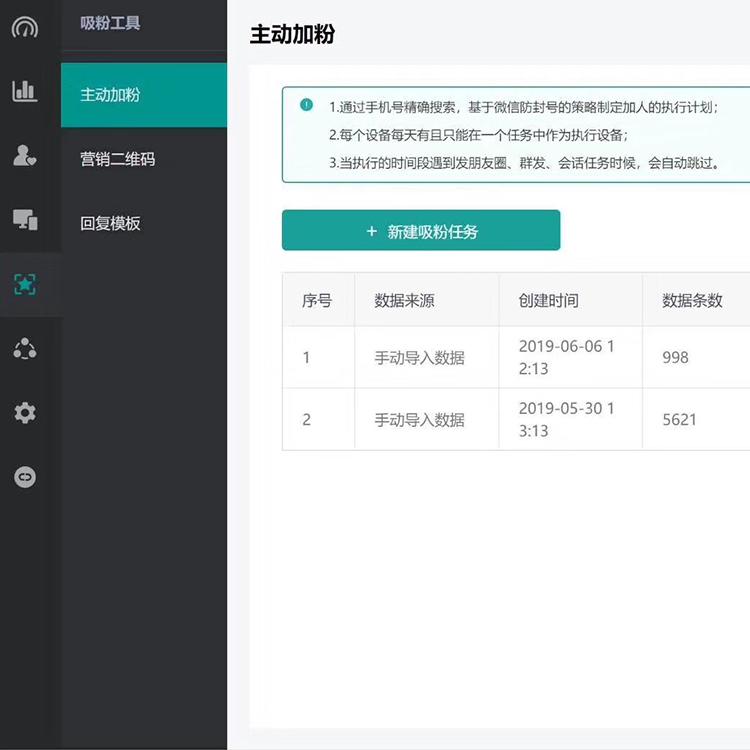Click the 主动加粉 page title
This screenshot has width=750, height=750.
tap(292, 34)
